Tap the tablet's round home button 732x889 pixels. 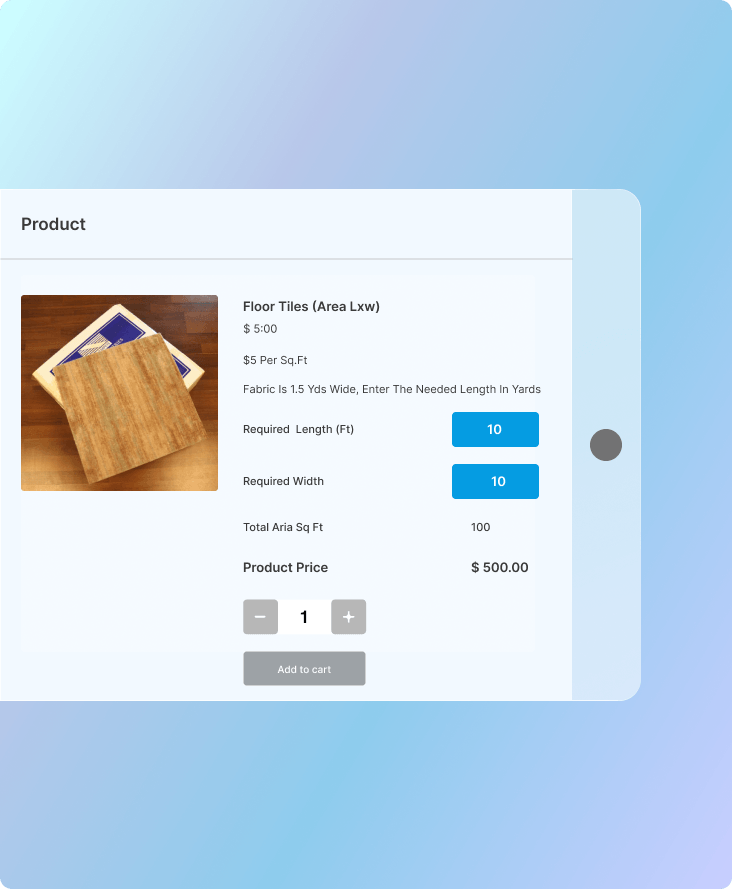(606, 444)
